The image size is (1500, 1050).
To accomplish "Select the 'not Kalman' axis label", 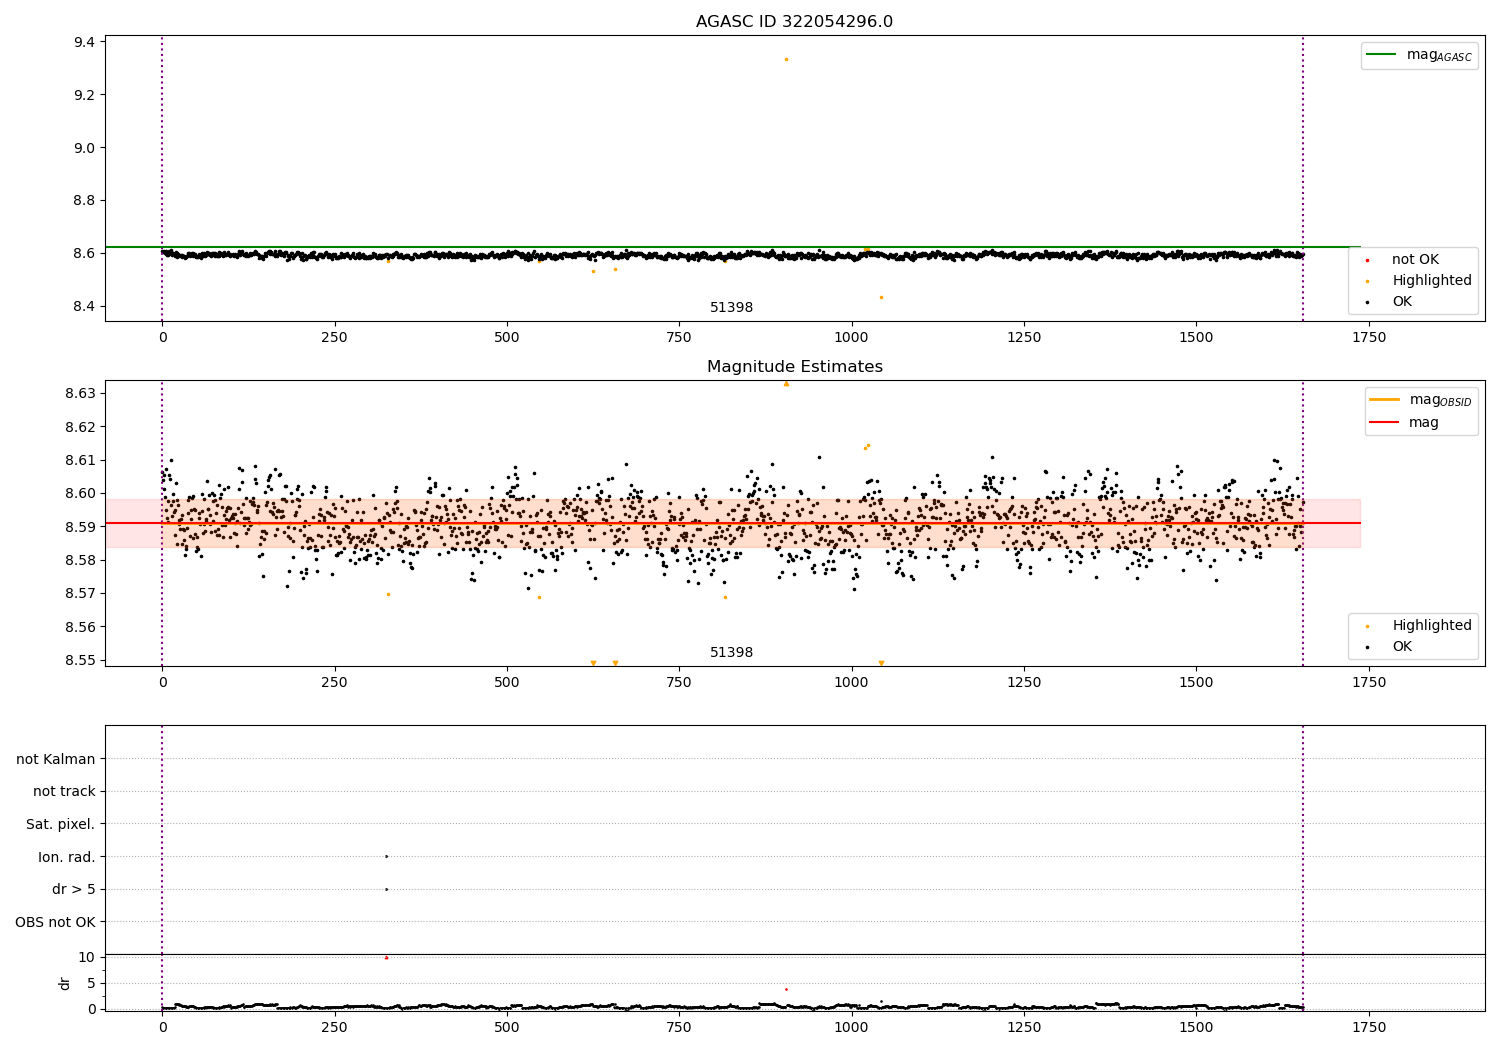I will tap(56, 759).
